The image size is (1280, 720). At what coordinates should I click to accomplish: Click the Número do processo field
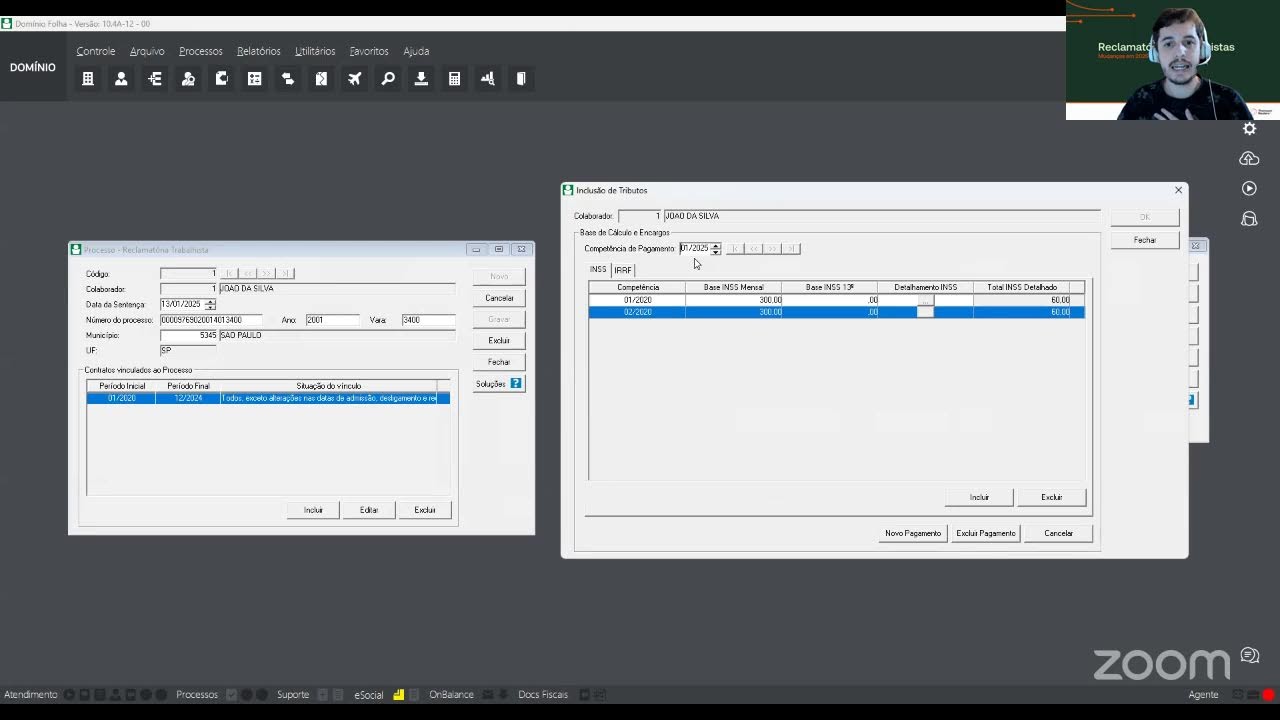click(211, 320)
